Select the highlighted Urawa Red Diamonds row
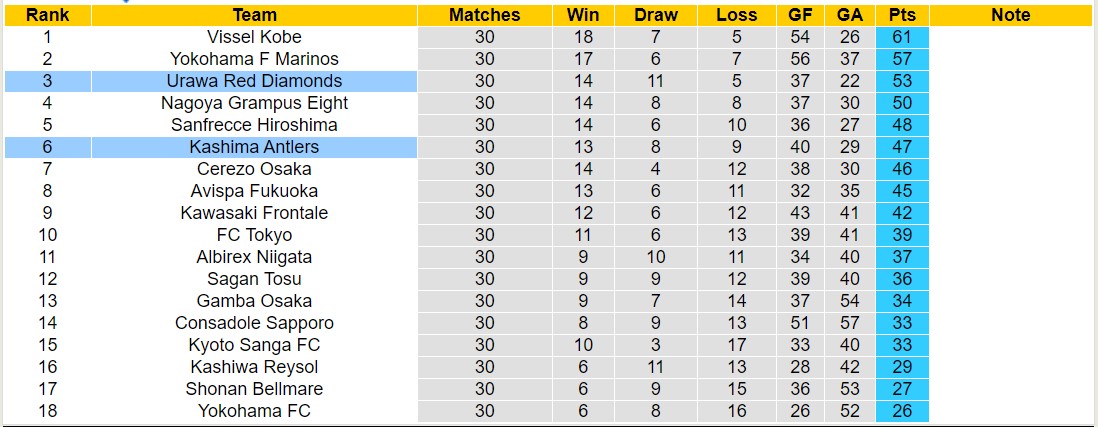 tap(254, 81)
